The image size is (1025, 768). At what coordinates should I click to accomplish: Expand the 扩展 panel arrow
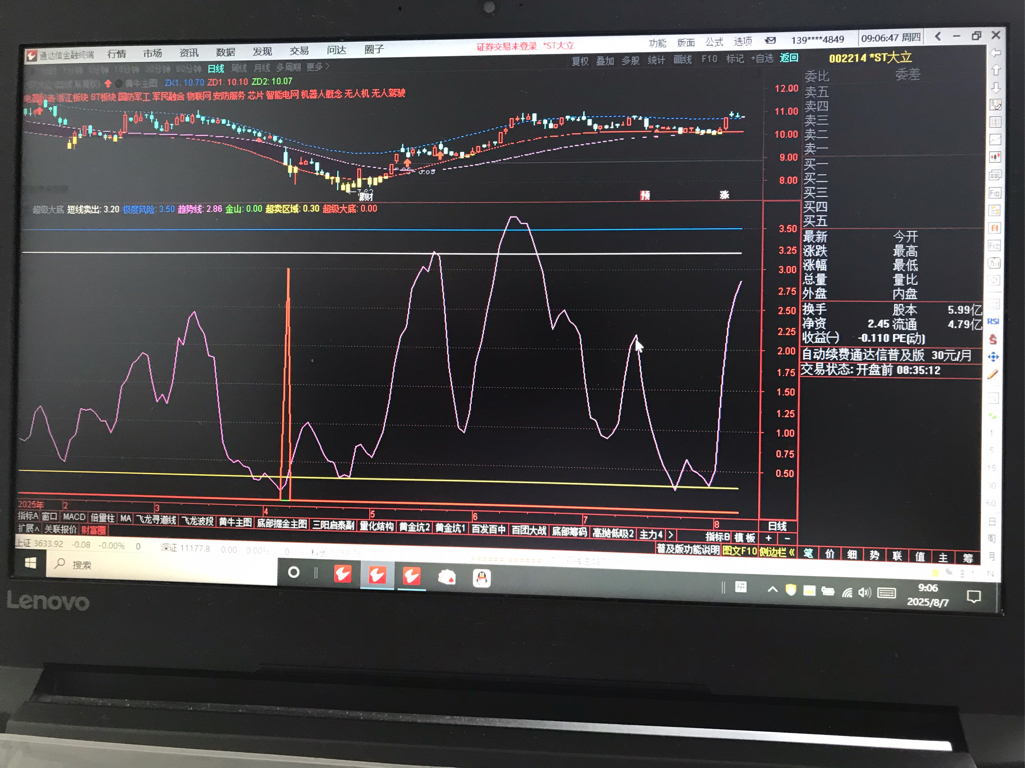29,528
